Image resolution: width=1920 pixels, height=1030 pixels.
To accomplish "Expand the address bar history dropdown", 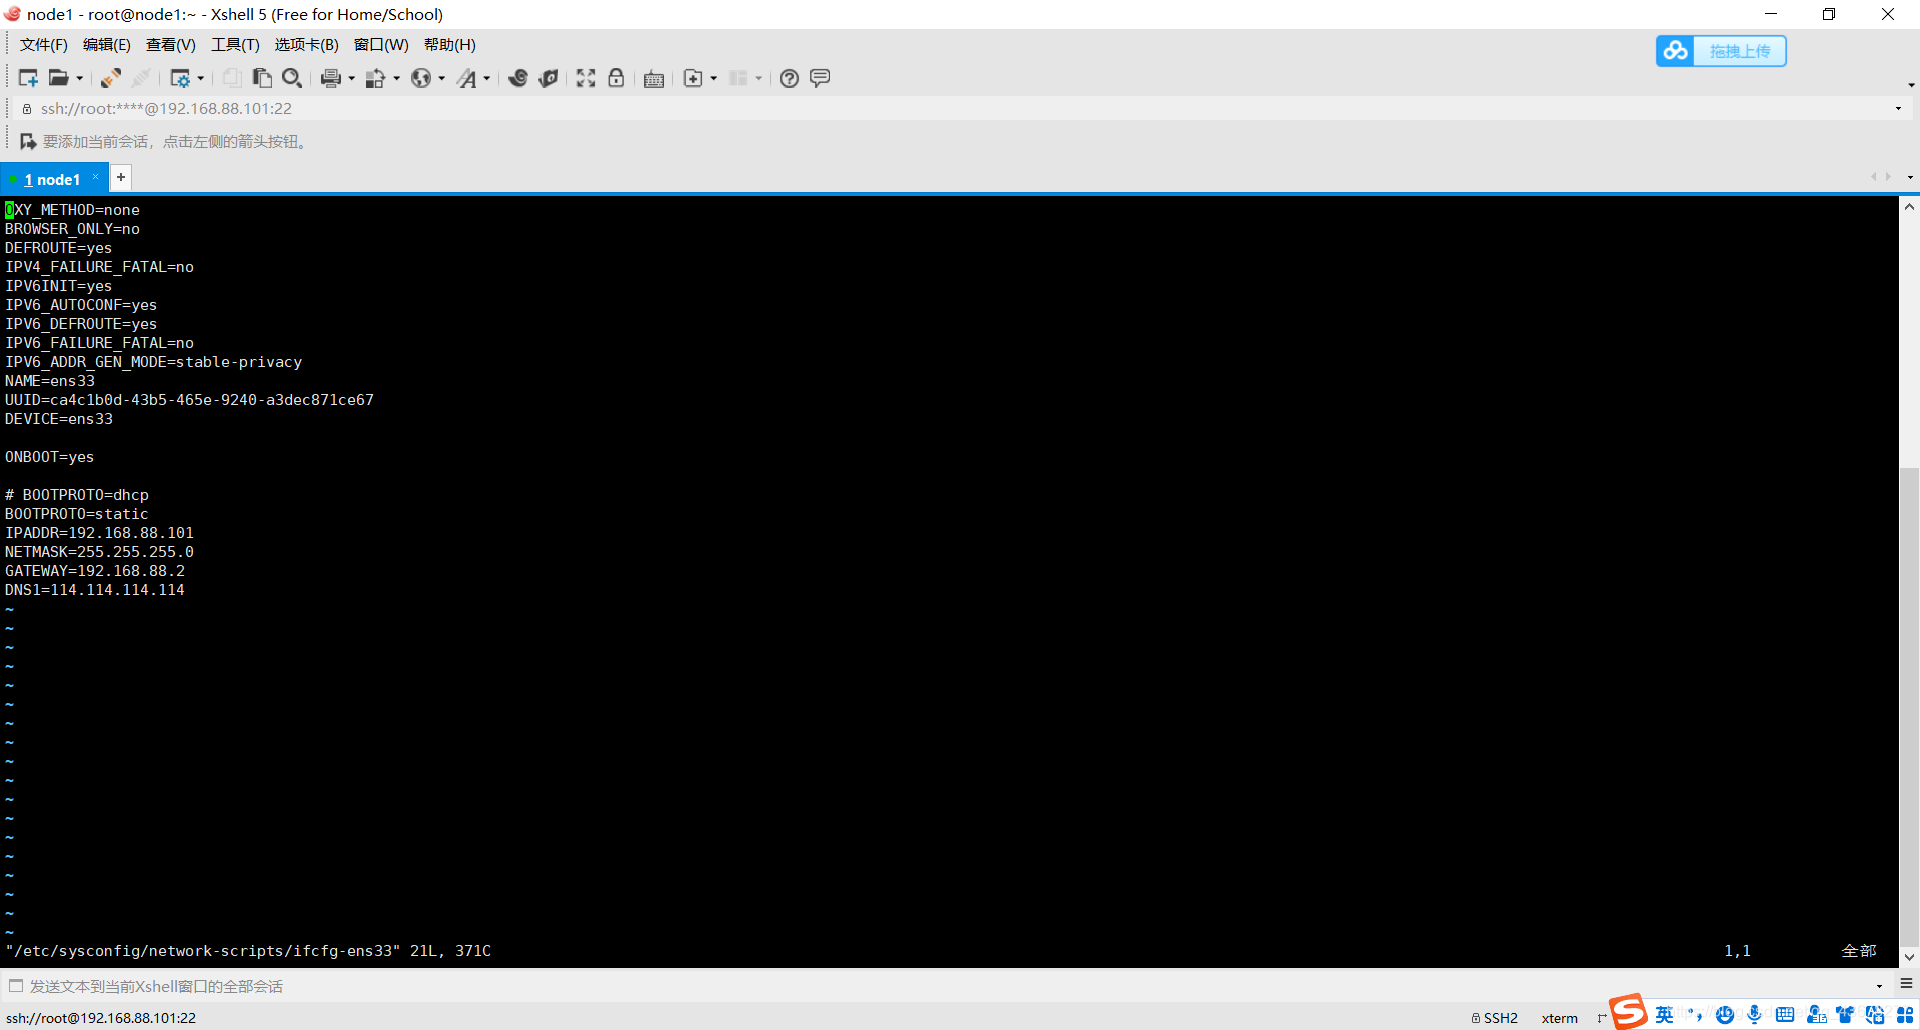I will pyautogui.click(x=1898, y=109).
